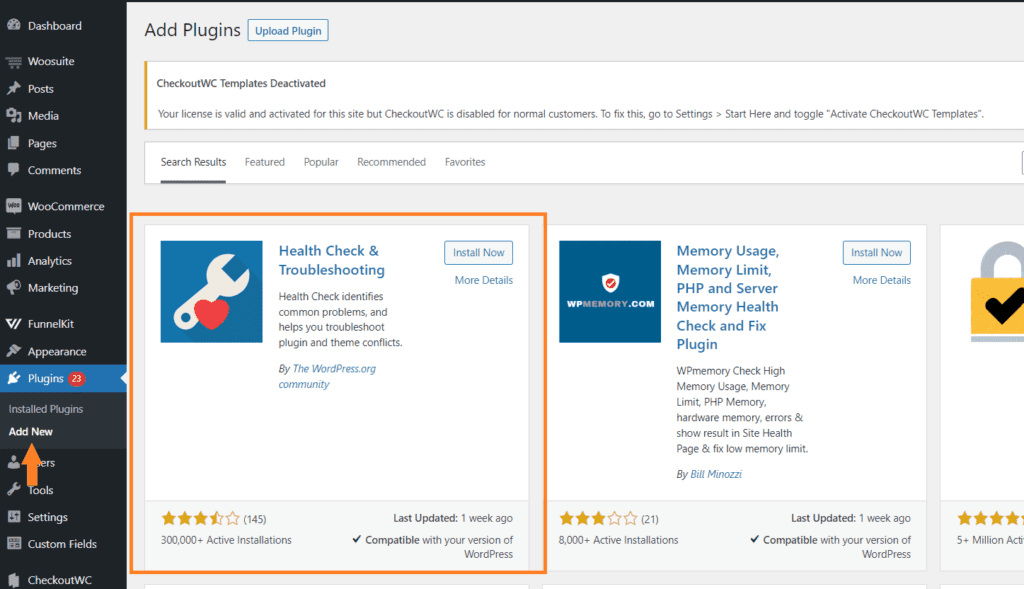Switch to the Popular tab
The image size is (1024, 589).
pos(321,162)
